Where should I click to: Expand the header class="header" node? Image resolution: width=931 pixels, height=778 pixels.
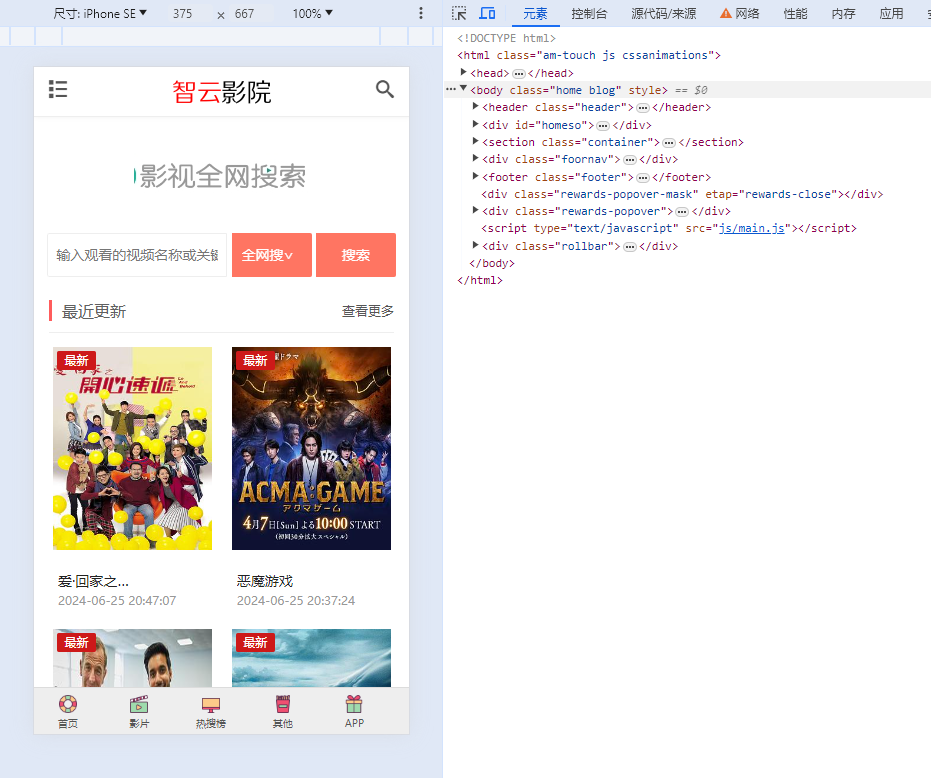[476, 107]
